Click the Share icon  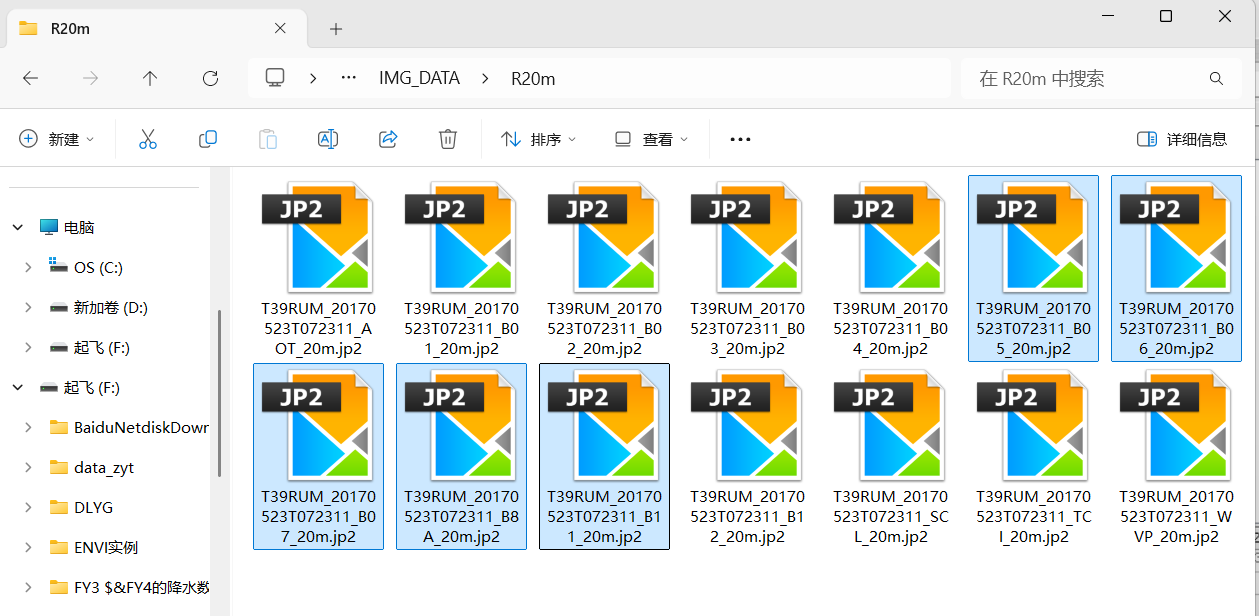388,140
